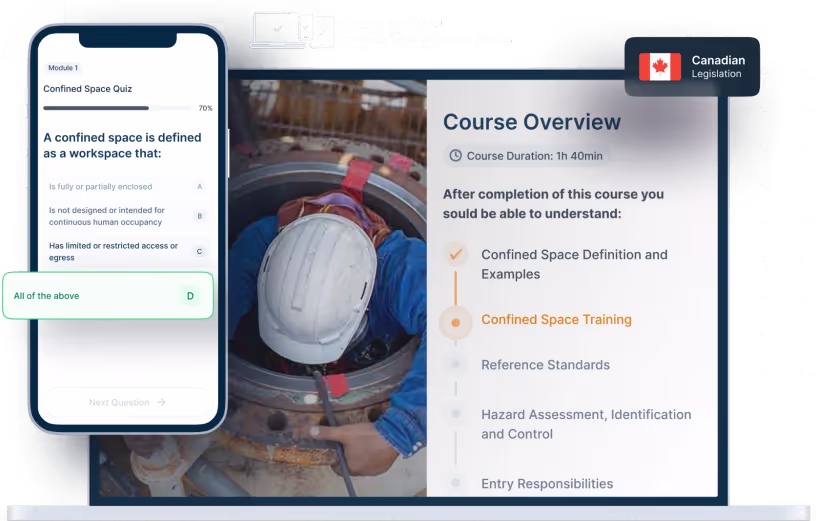This screenshot has width=816, height=521.
Task: Click the Canadian flag icon
Action: [x=660, y=67]
